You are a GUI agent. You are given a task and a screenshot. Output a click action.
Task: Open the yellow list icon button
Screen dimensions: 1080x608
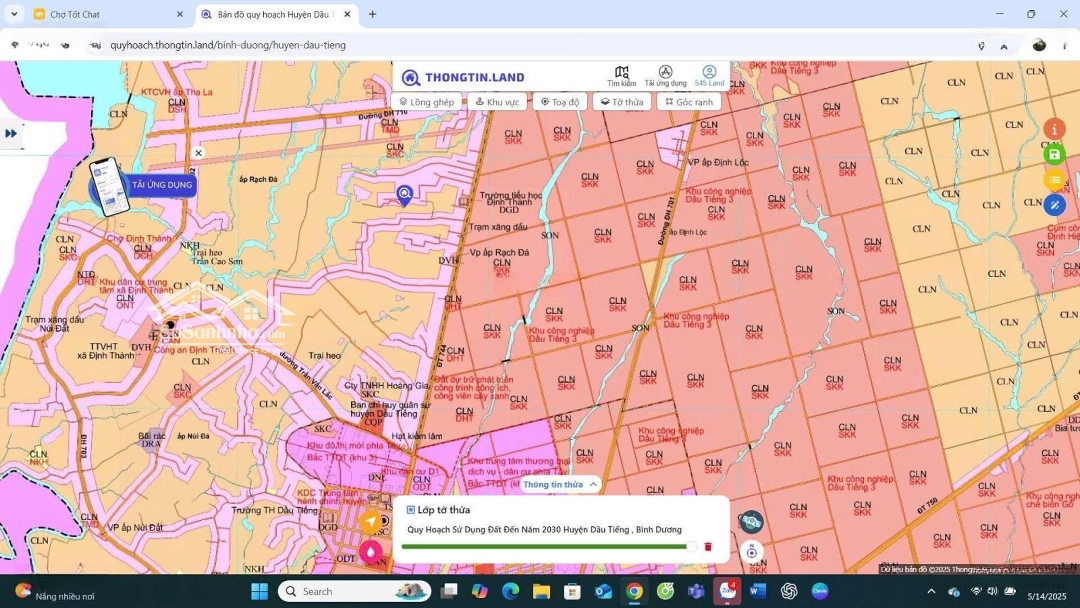pos(1054,180)
